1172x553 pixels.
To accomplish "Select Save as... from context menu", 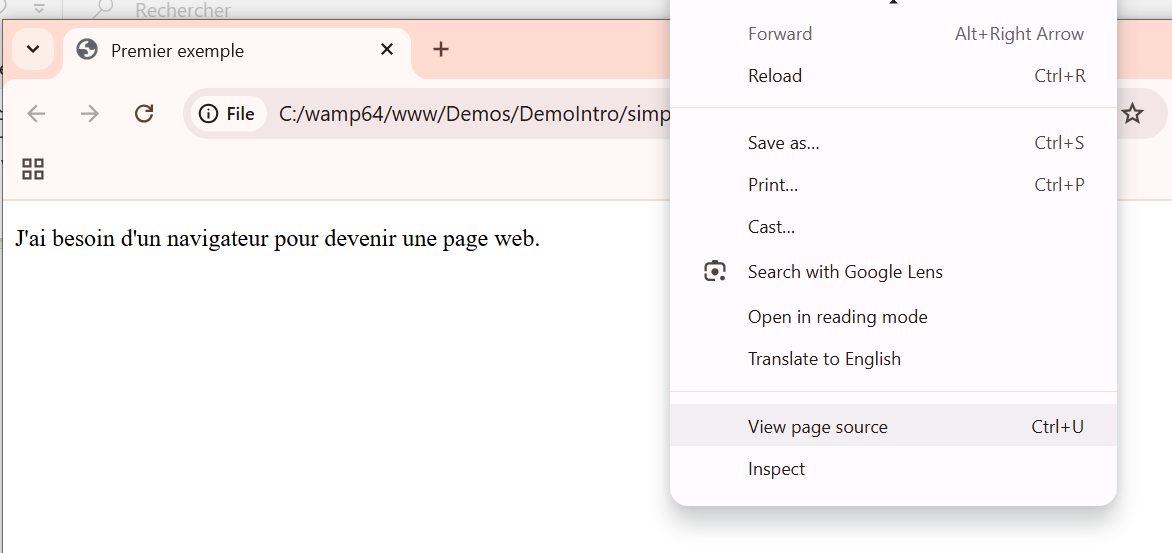I will coord(893,143).
